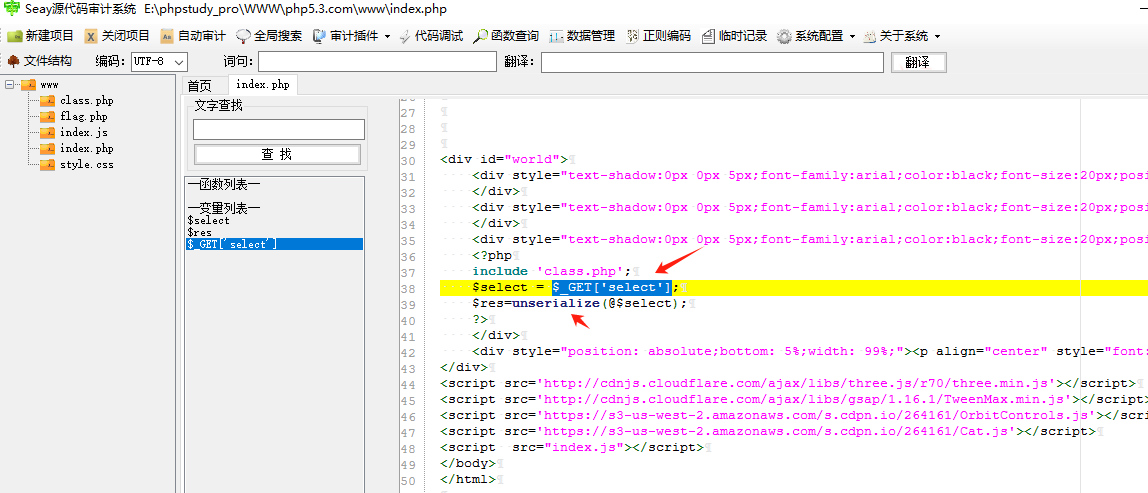The width and height of the screenshot is (1148, 493).
Task: Click the 正则编码 toolbar icon
Action: point(633,36)
